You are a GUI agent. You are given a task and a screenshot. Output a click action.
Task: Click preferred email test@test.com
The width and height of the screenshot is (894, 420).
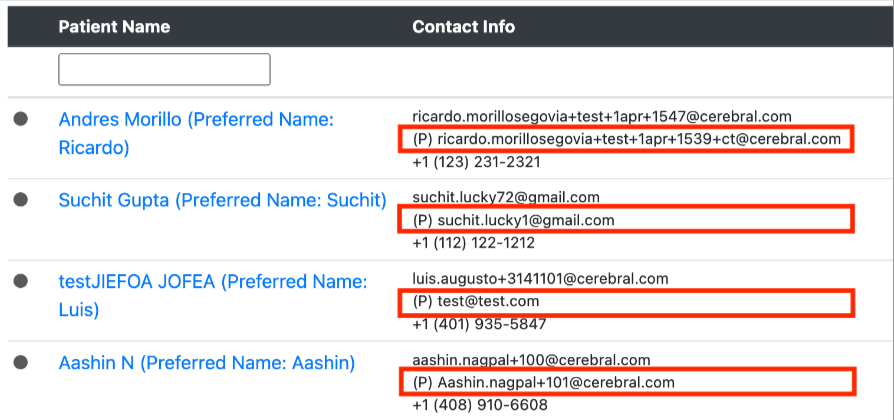(476, 301)
